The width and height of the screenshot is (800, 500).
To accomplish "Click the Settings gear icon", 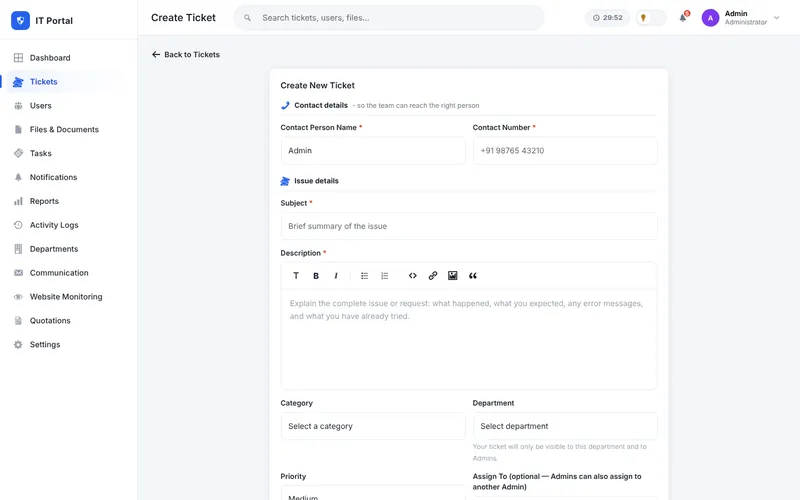I will pyautogui.click(x=18, y=344).
